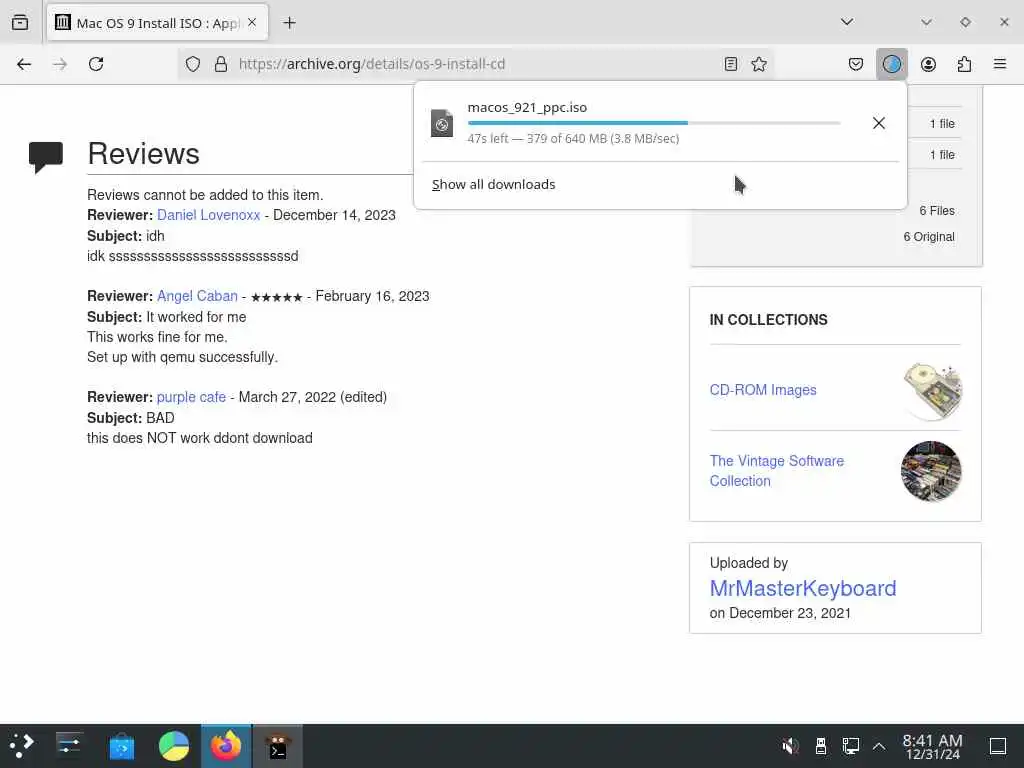1024x768 pixels.
Task: Open the Firefox account icon
Action: pos(928,64)
